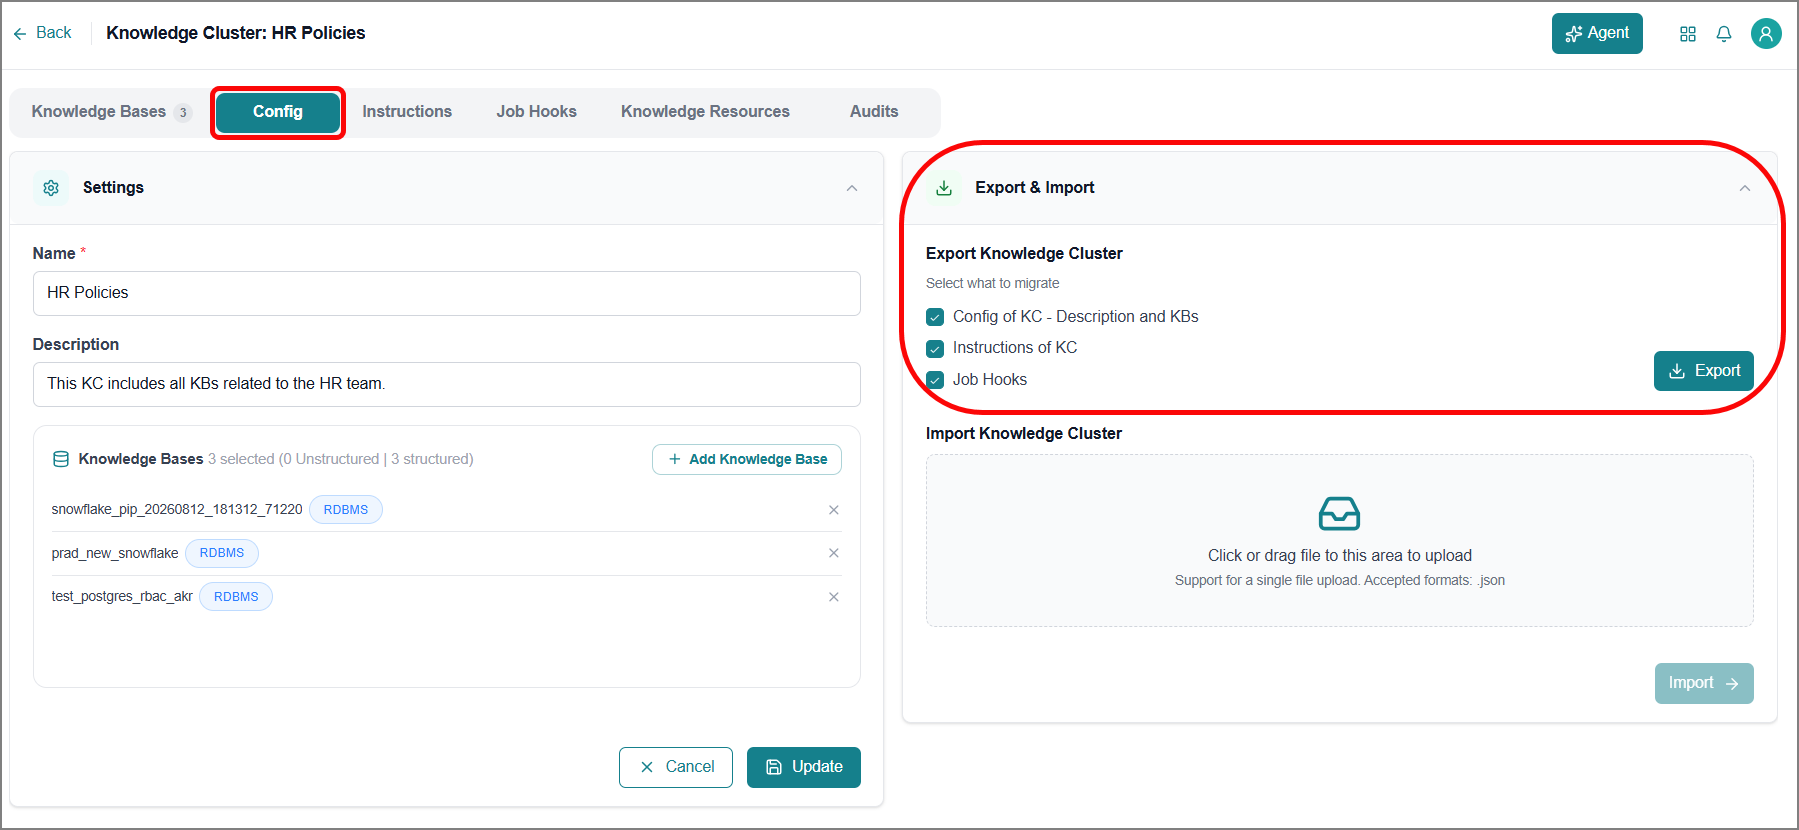Collapse the Settings panel
The image size is (1799, 830).
(852, 188)
